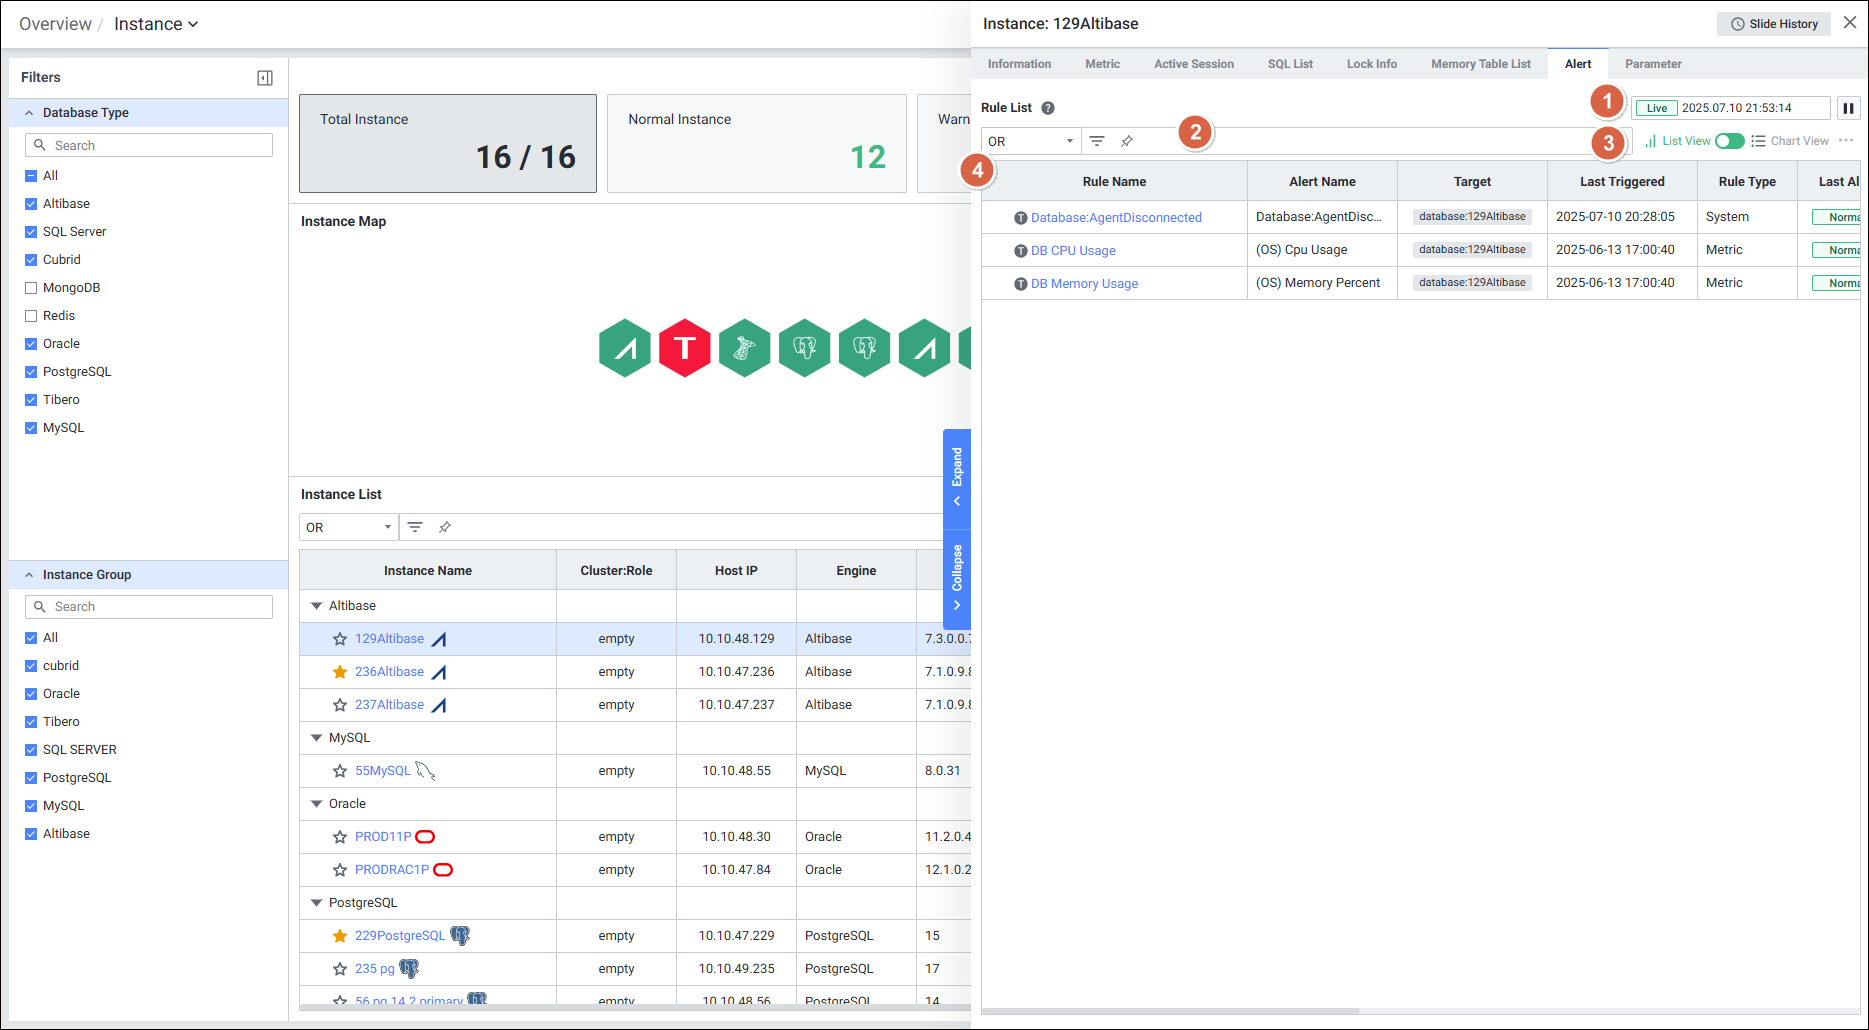Pin the Instance List filter bar
The height and width of the screenshot is (1030, 1869).
[x=445, y=527]
